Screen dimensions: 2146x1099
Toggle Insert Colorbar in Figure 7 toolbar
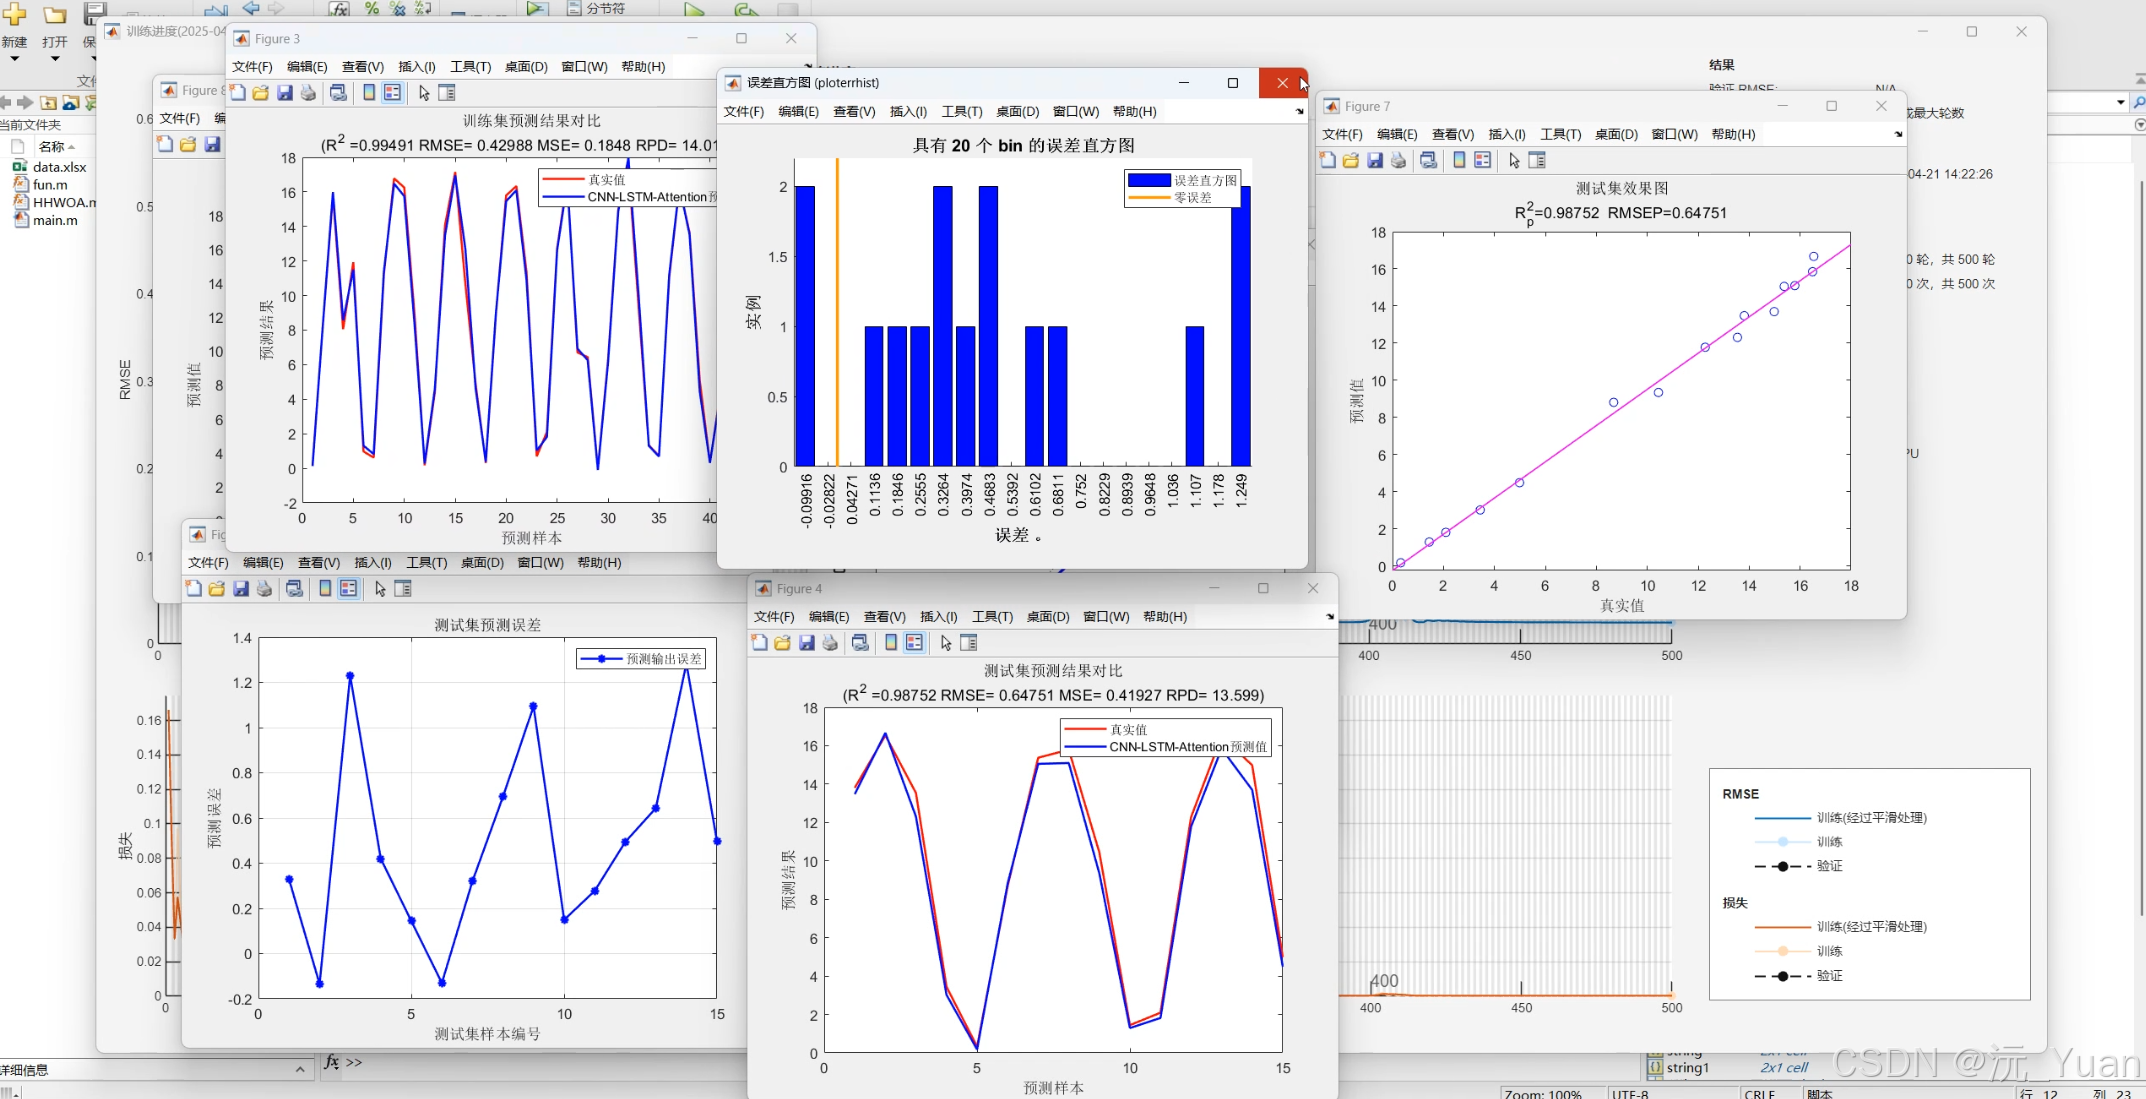pos(1459,160)
